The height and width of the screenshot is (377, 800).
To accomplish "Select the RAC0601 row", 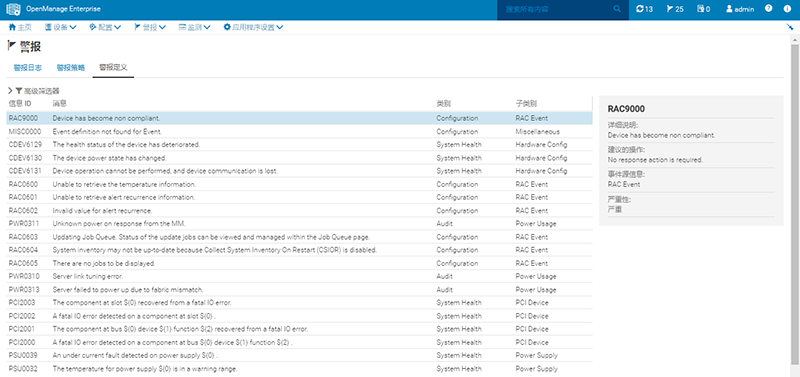I will point(299,197).
